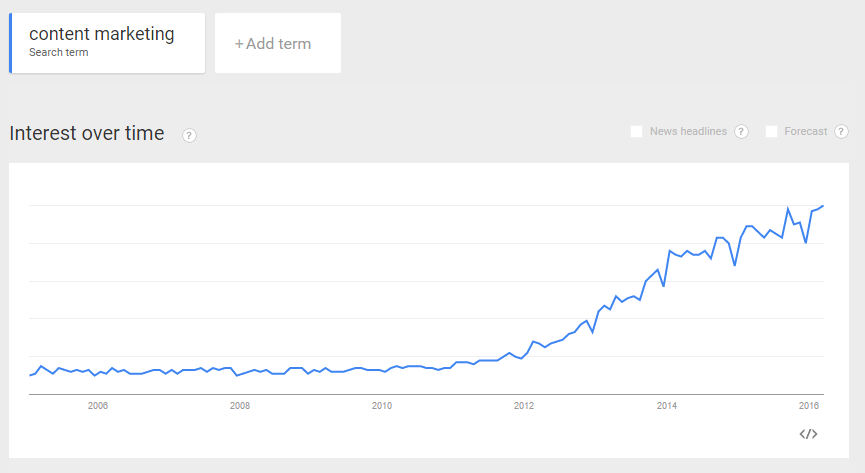Open the News headlines help tooltip icon
865x473 pixels.
(x=741, y=132)
